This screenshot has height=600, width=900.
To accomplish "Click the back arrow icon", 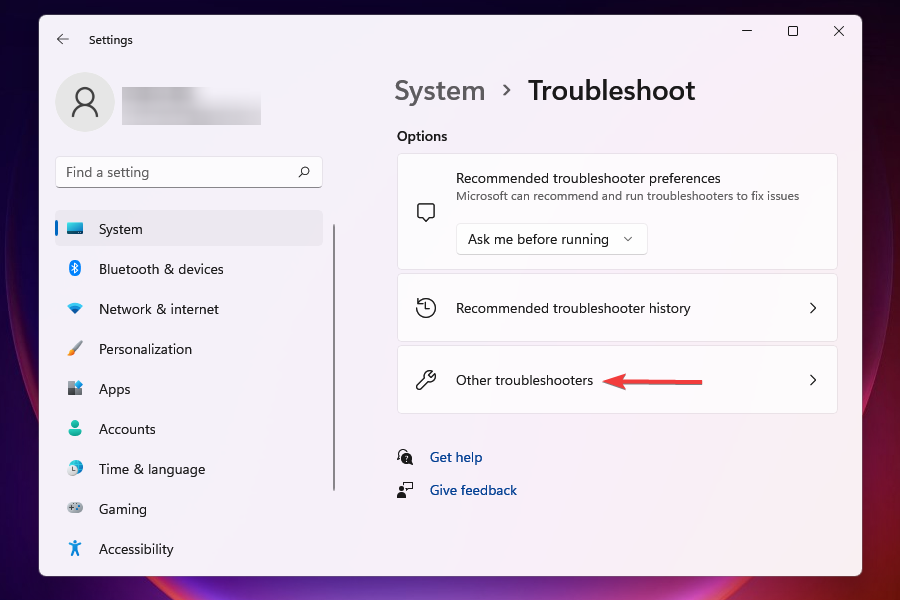I will click(63, 39).
